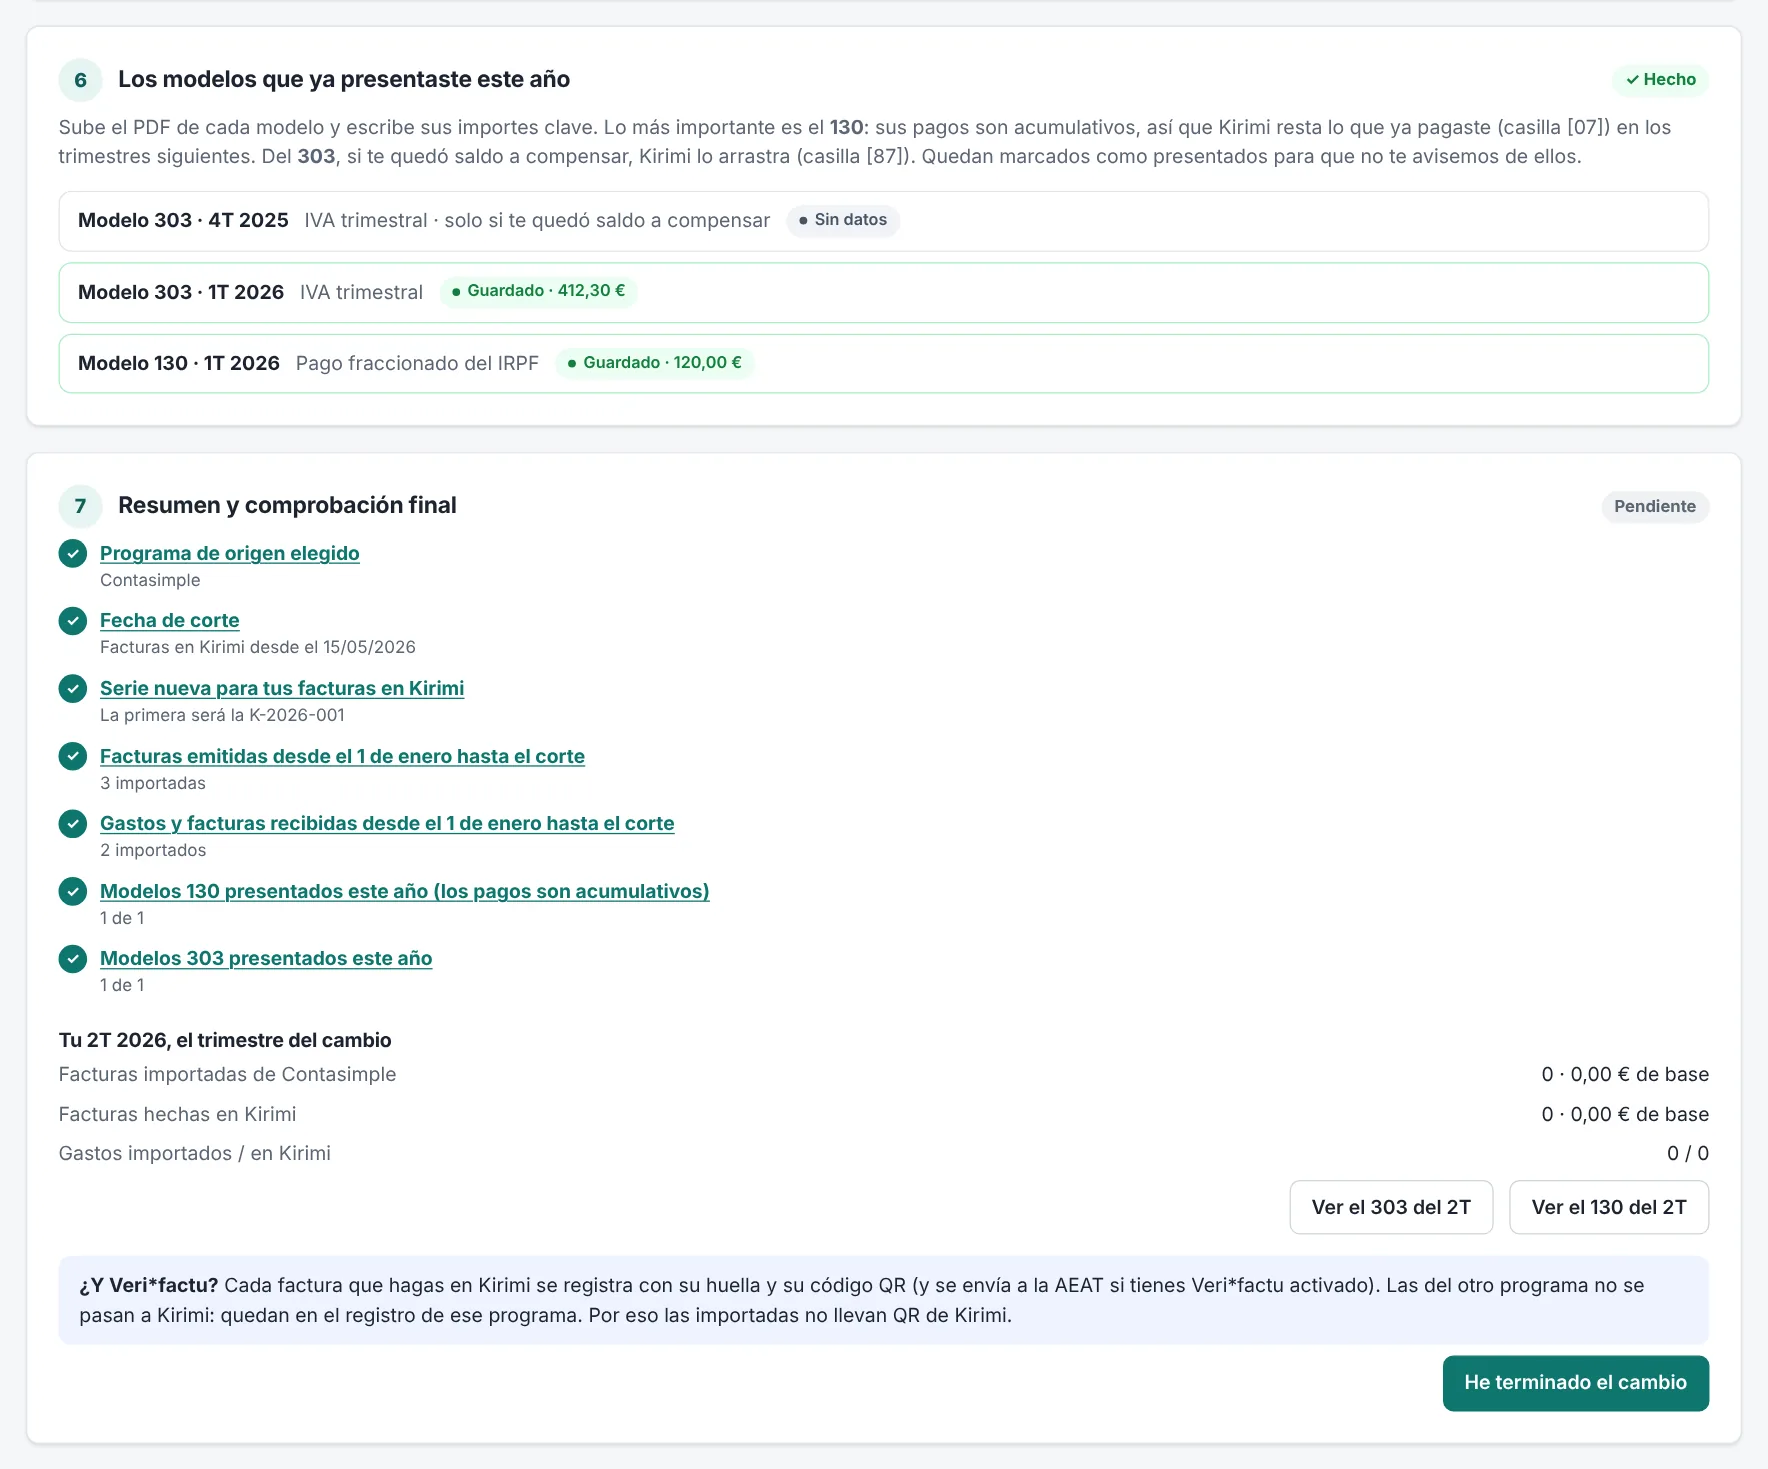Click the text '2 importados'

[x=153, y=850]
